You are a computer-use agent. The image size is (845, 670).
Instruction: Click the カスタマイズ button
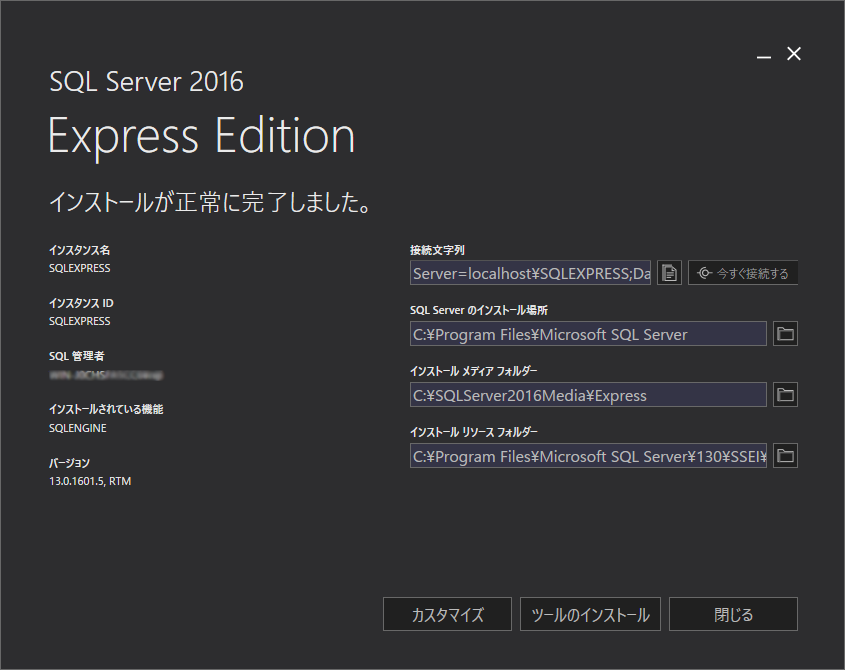point(447,614)
